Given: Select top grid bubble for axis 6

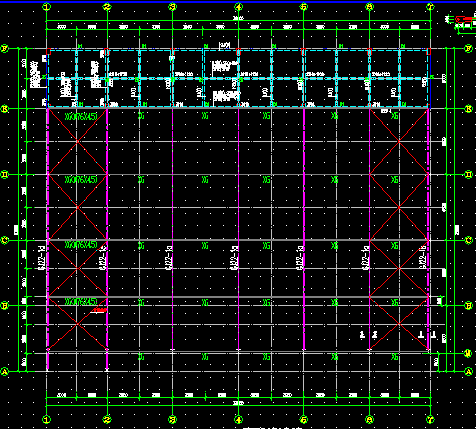Looking at the screenshot, I should [x=369, y=6].
